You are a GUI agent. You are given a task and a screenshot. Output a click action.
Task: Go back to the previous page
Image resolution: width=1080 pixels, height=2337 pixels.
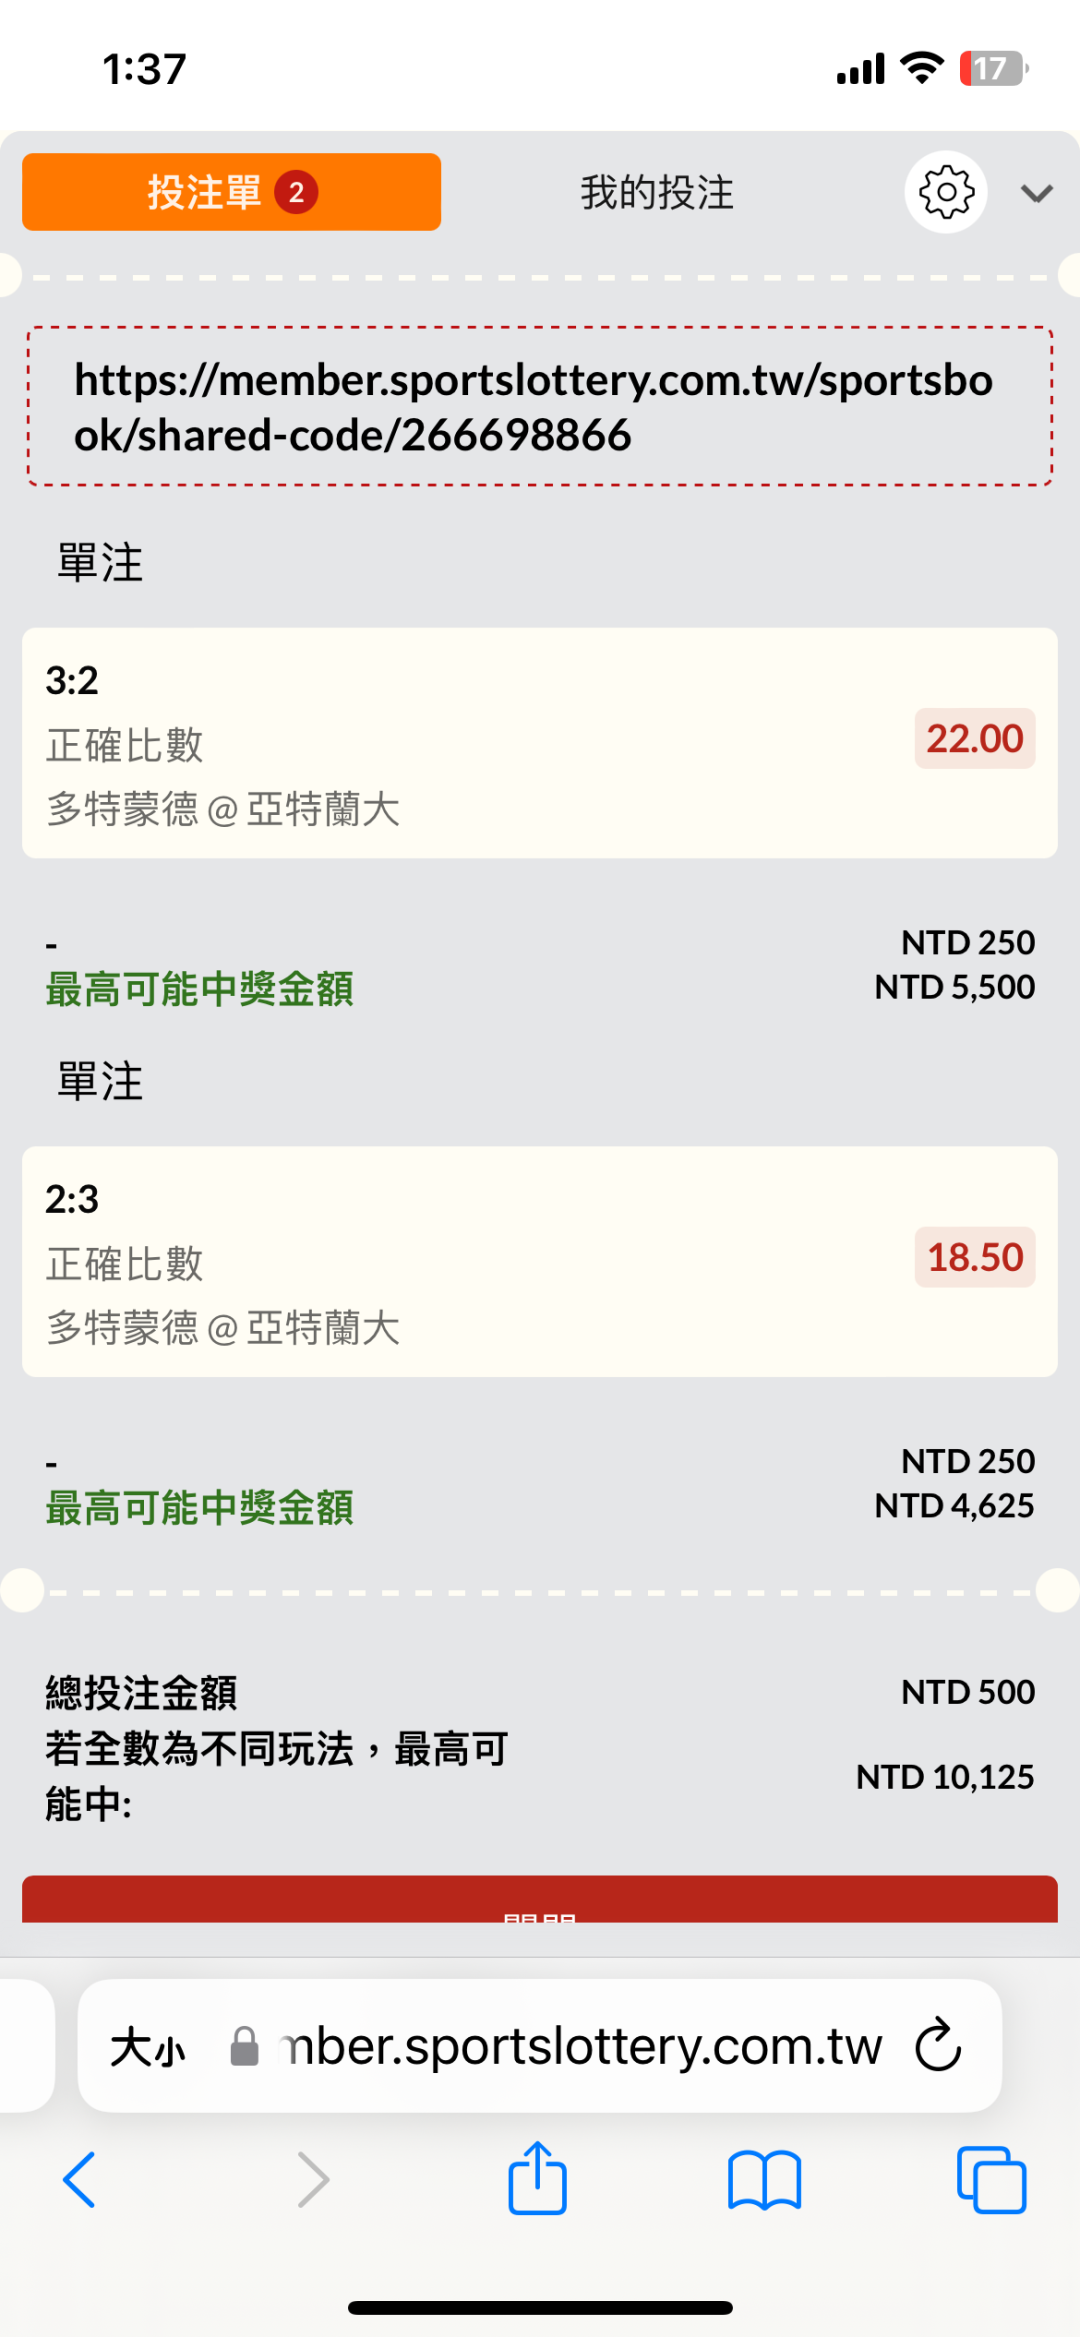tap(80, 2179)
